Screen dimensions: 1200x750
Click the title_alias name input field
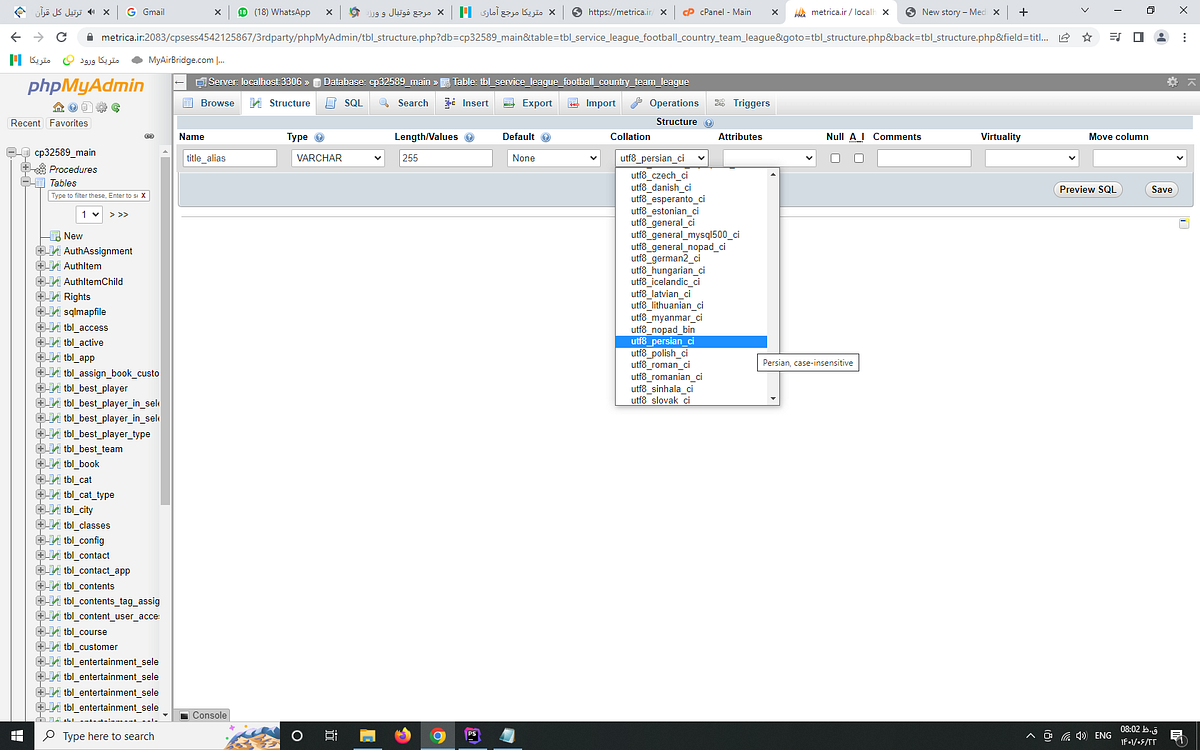point(229,157)
